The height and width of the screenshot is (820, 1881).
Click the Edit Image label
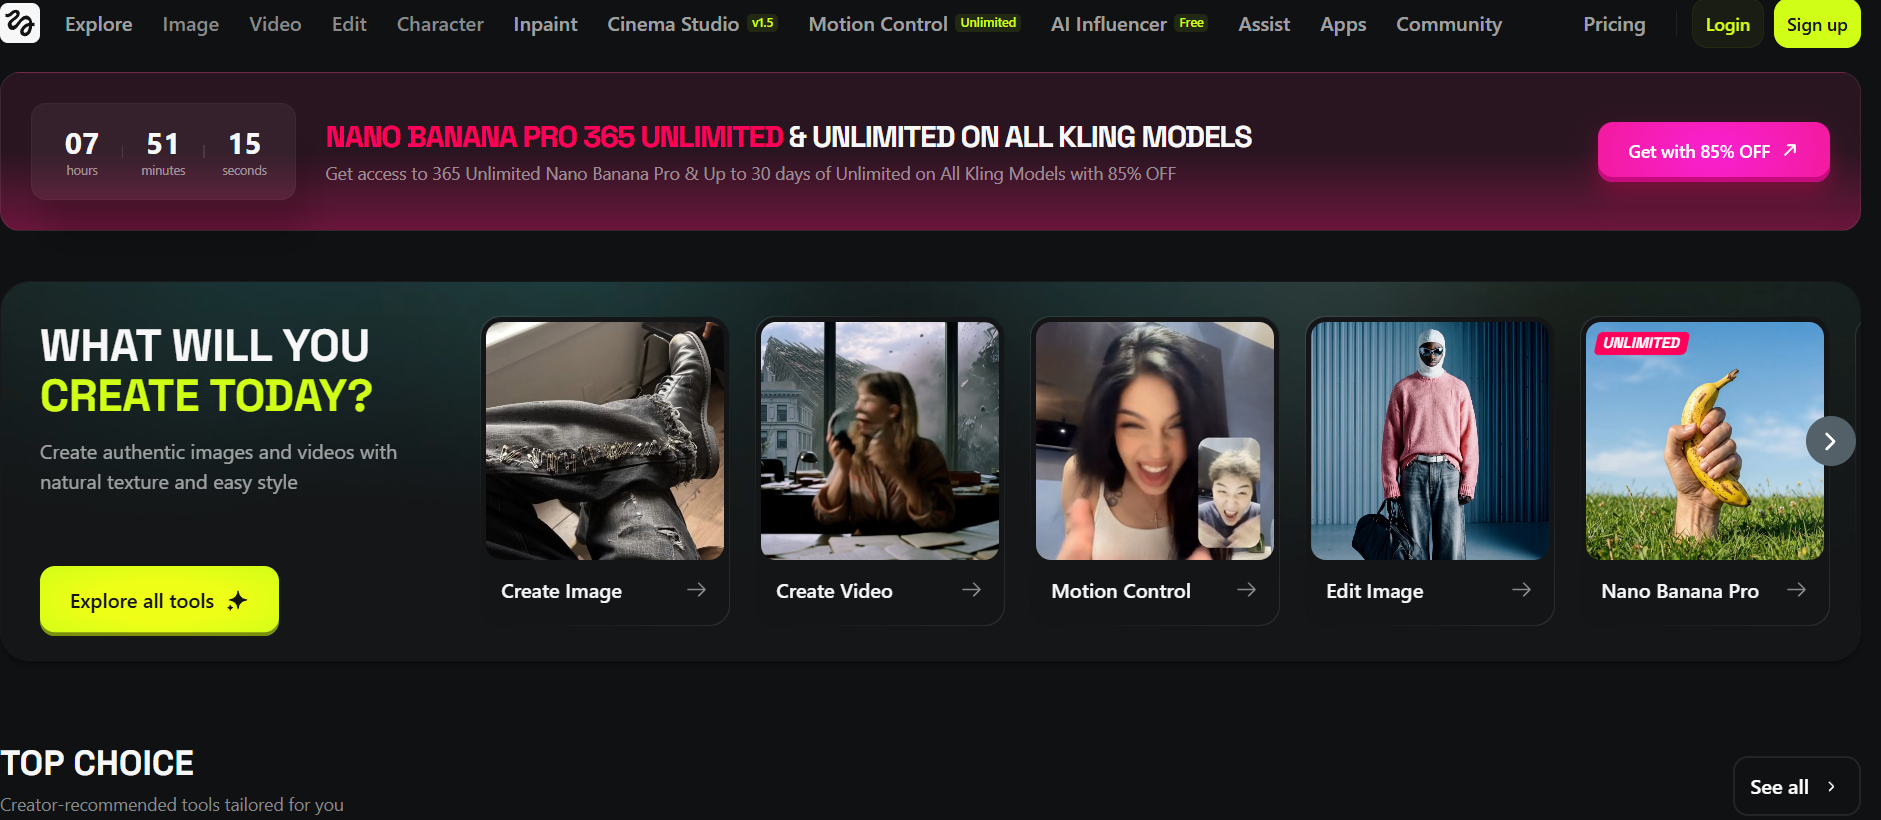(x=1374, y=591)
